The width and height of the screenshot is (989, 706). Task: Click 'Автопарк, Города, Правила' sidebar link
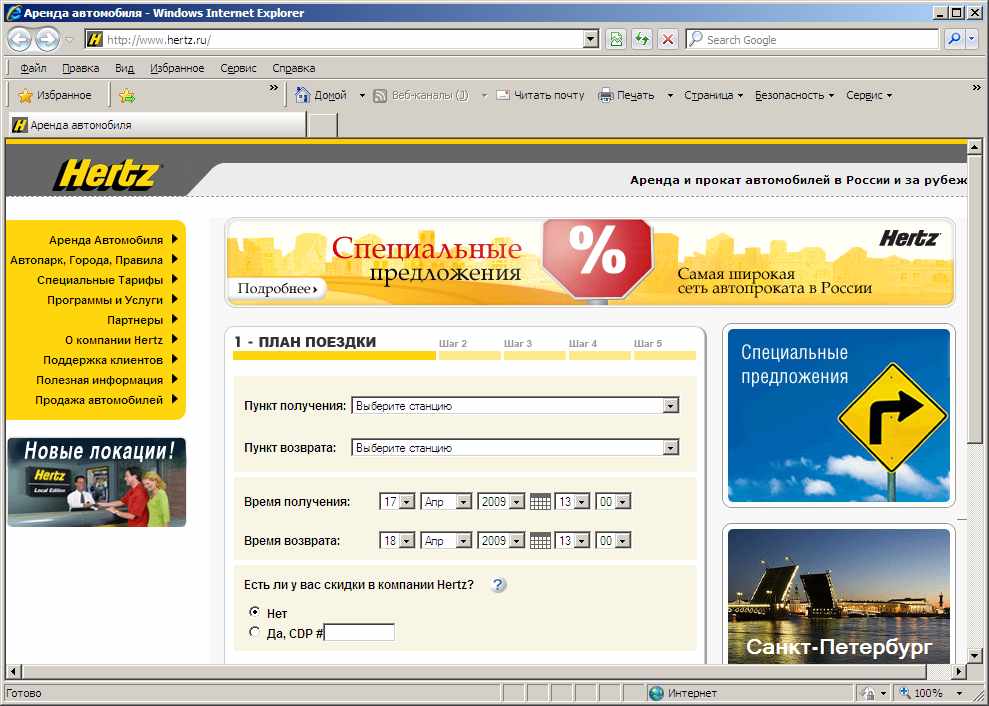86,260
